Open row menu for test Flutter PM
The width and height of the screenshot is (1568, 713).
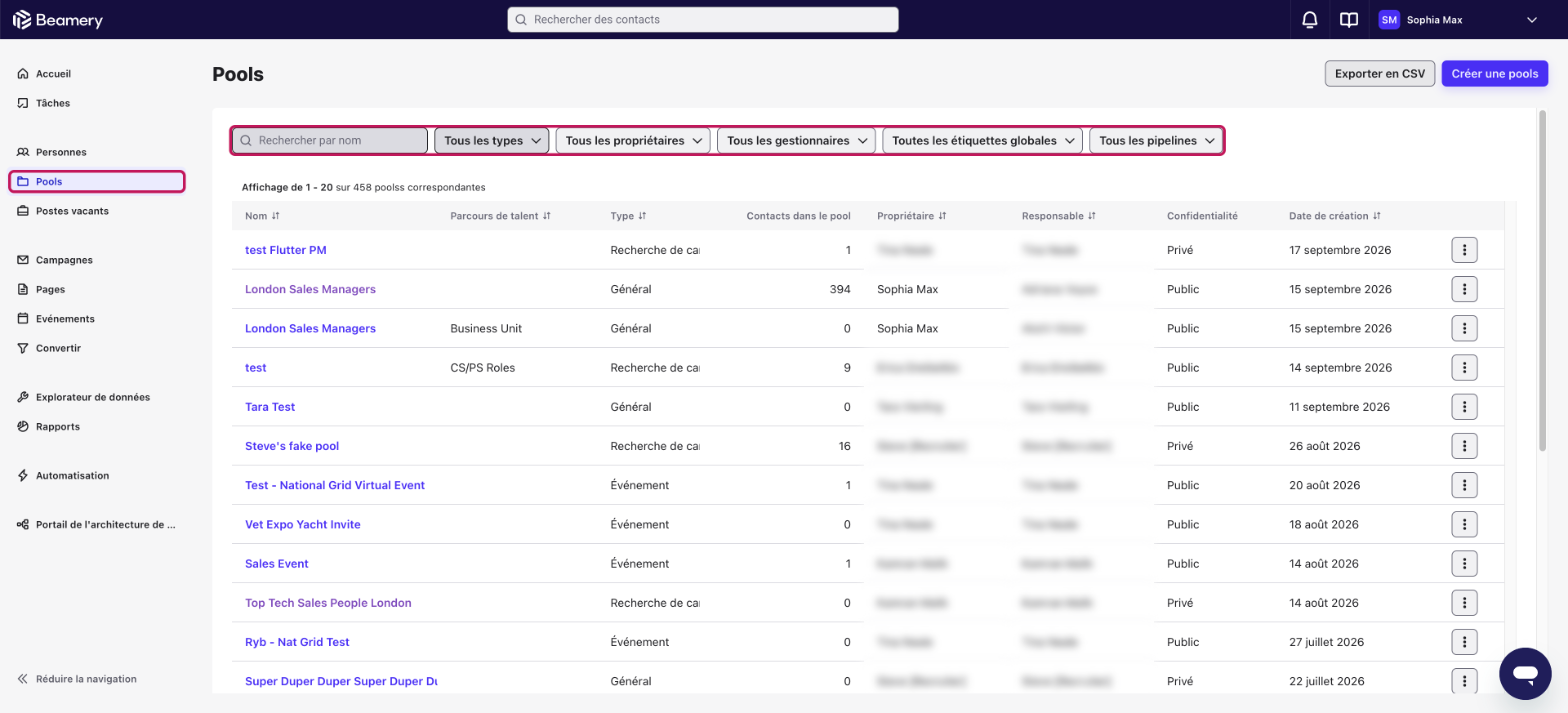1464,250
